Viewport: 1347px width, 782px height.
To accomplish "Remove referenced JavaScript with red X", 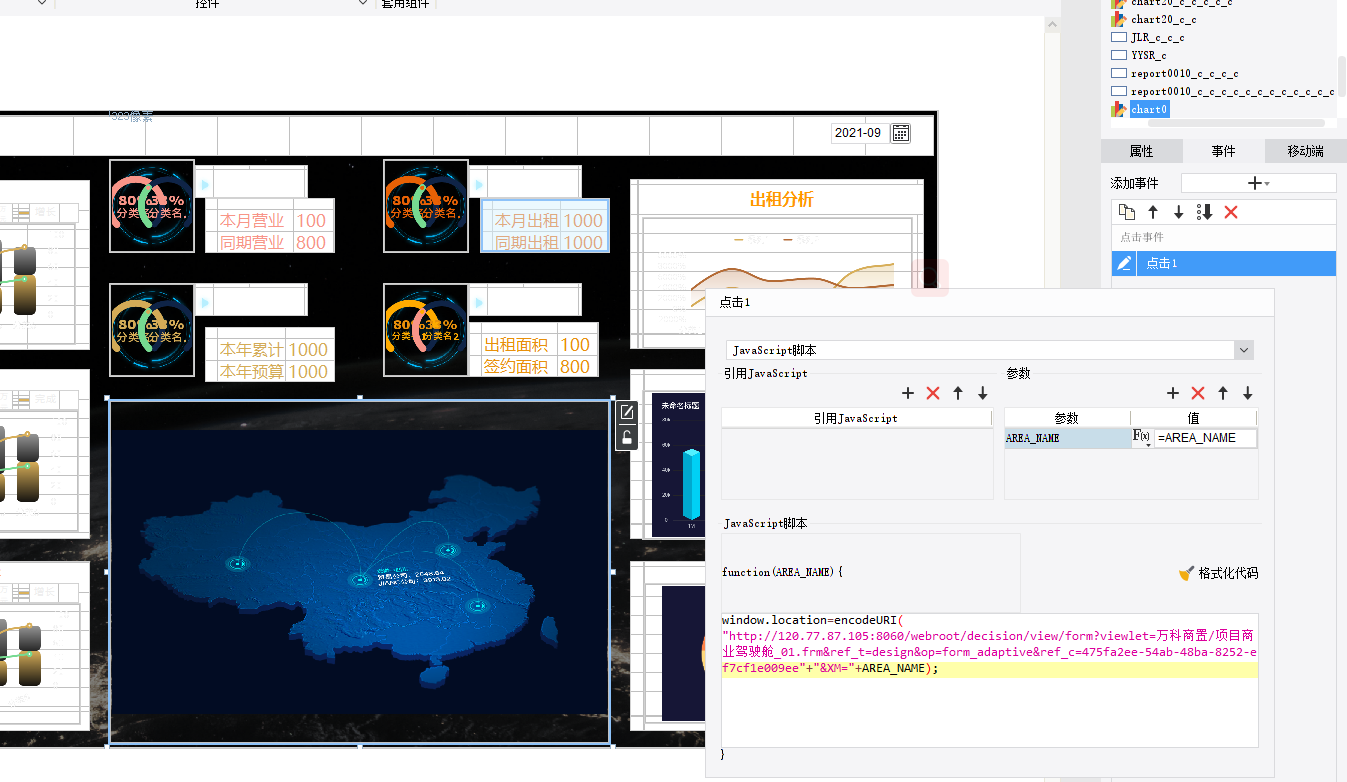I will pos(933,394).
